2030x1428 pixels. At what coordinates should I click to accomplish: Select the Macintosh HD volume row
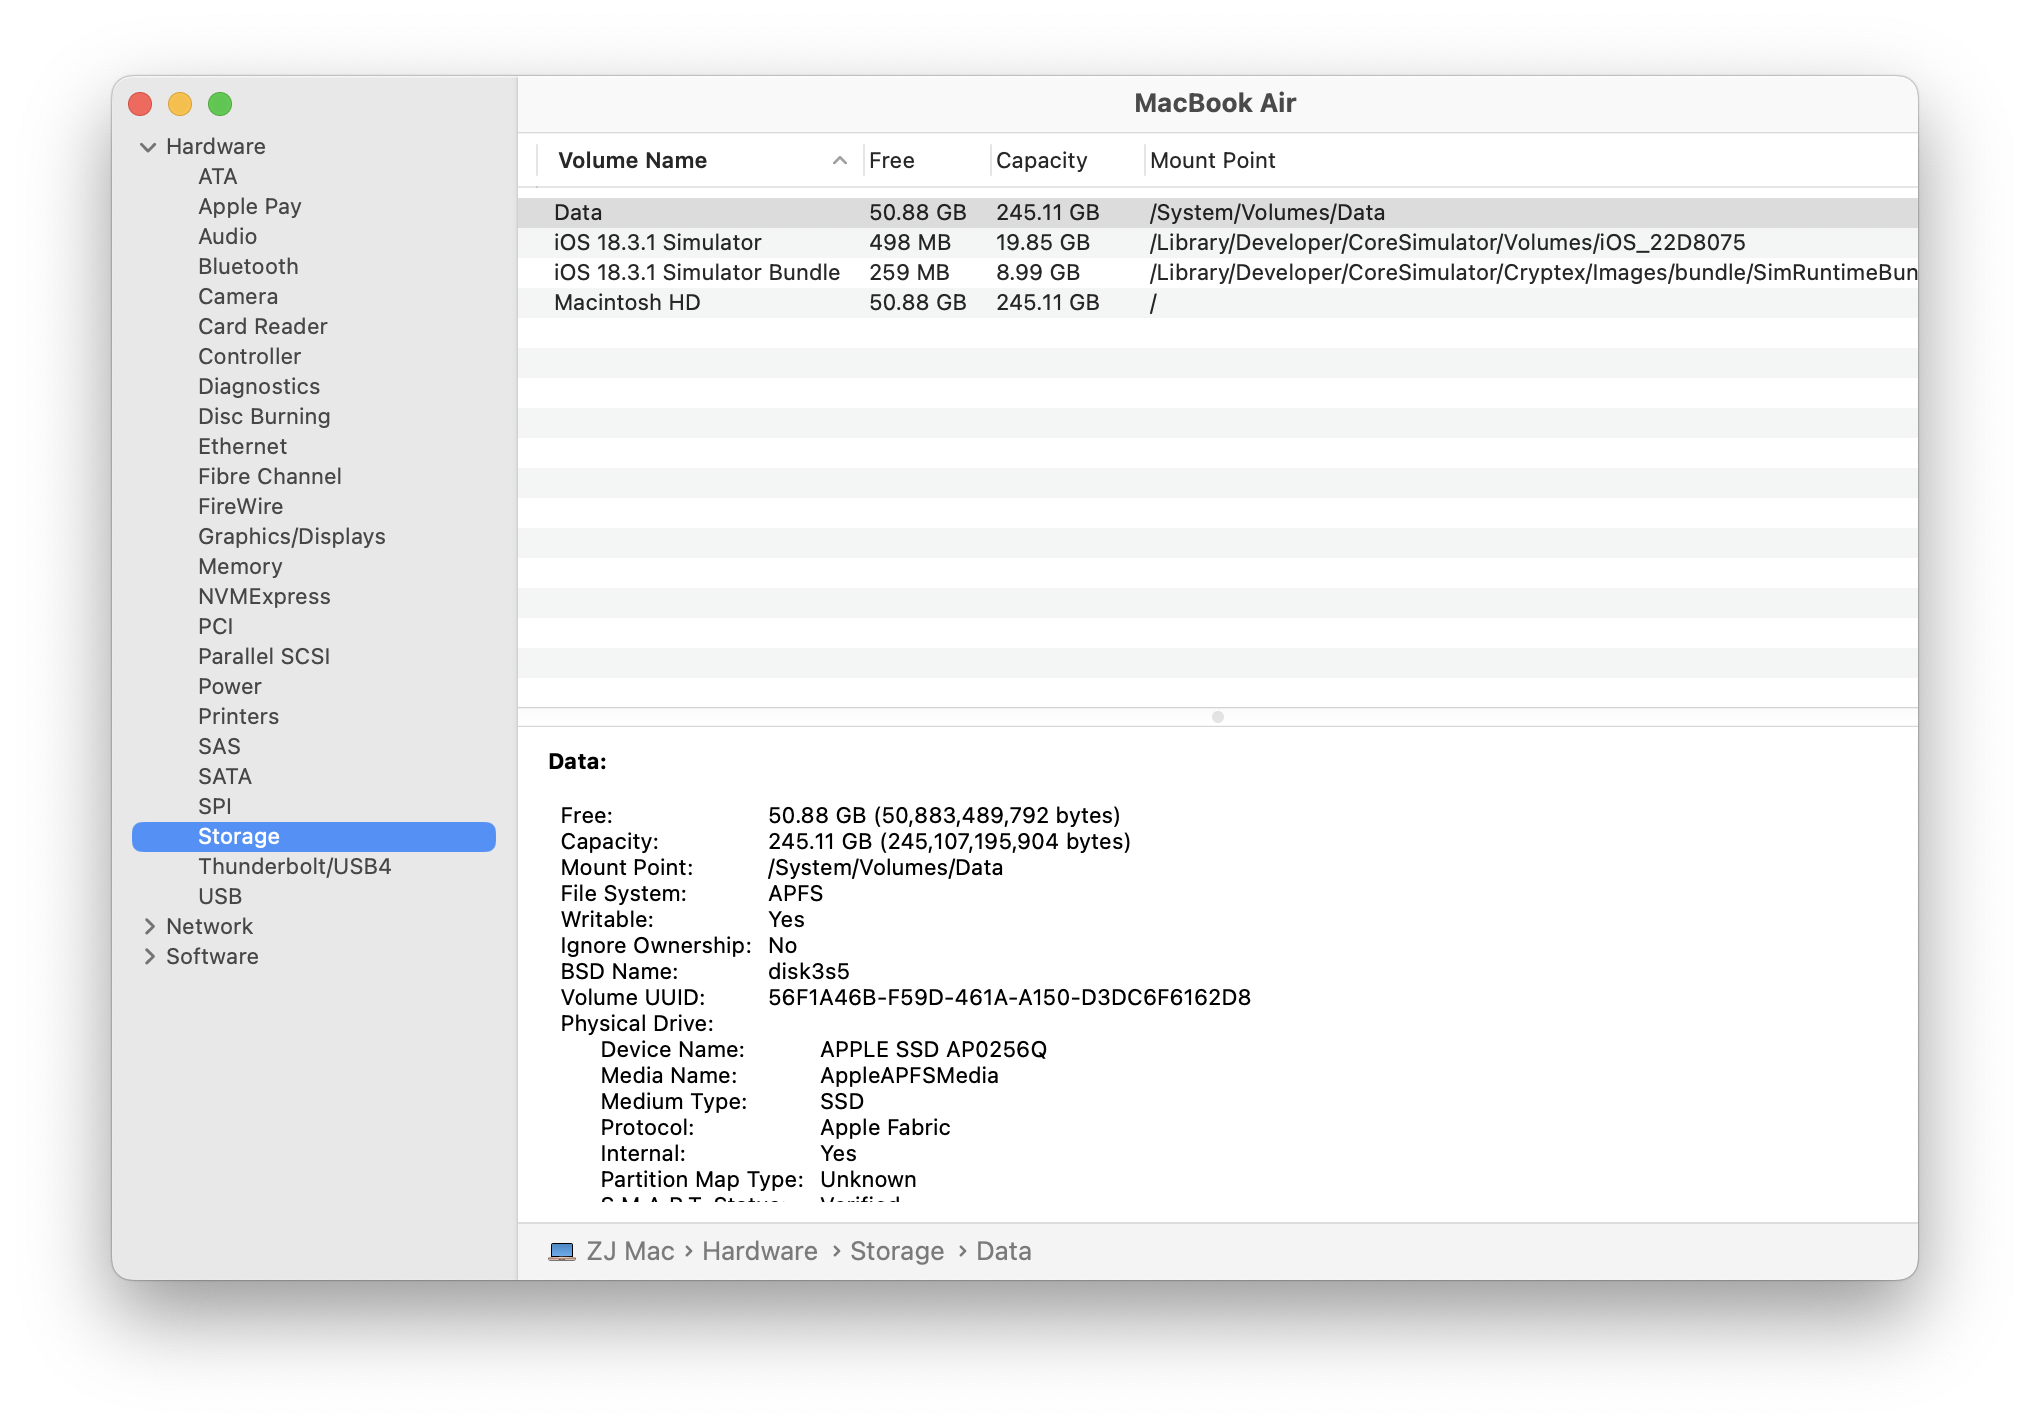(x=627, y=303)
